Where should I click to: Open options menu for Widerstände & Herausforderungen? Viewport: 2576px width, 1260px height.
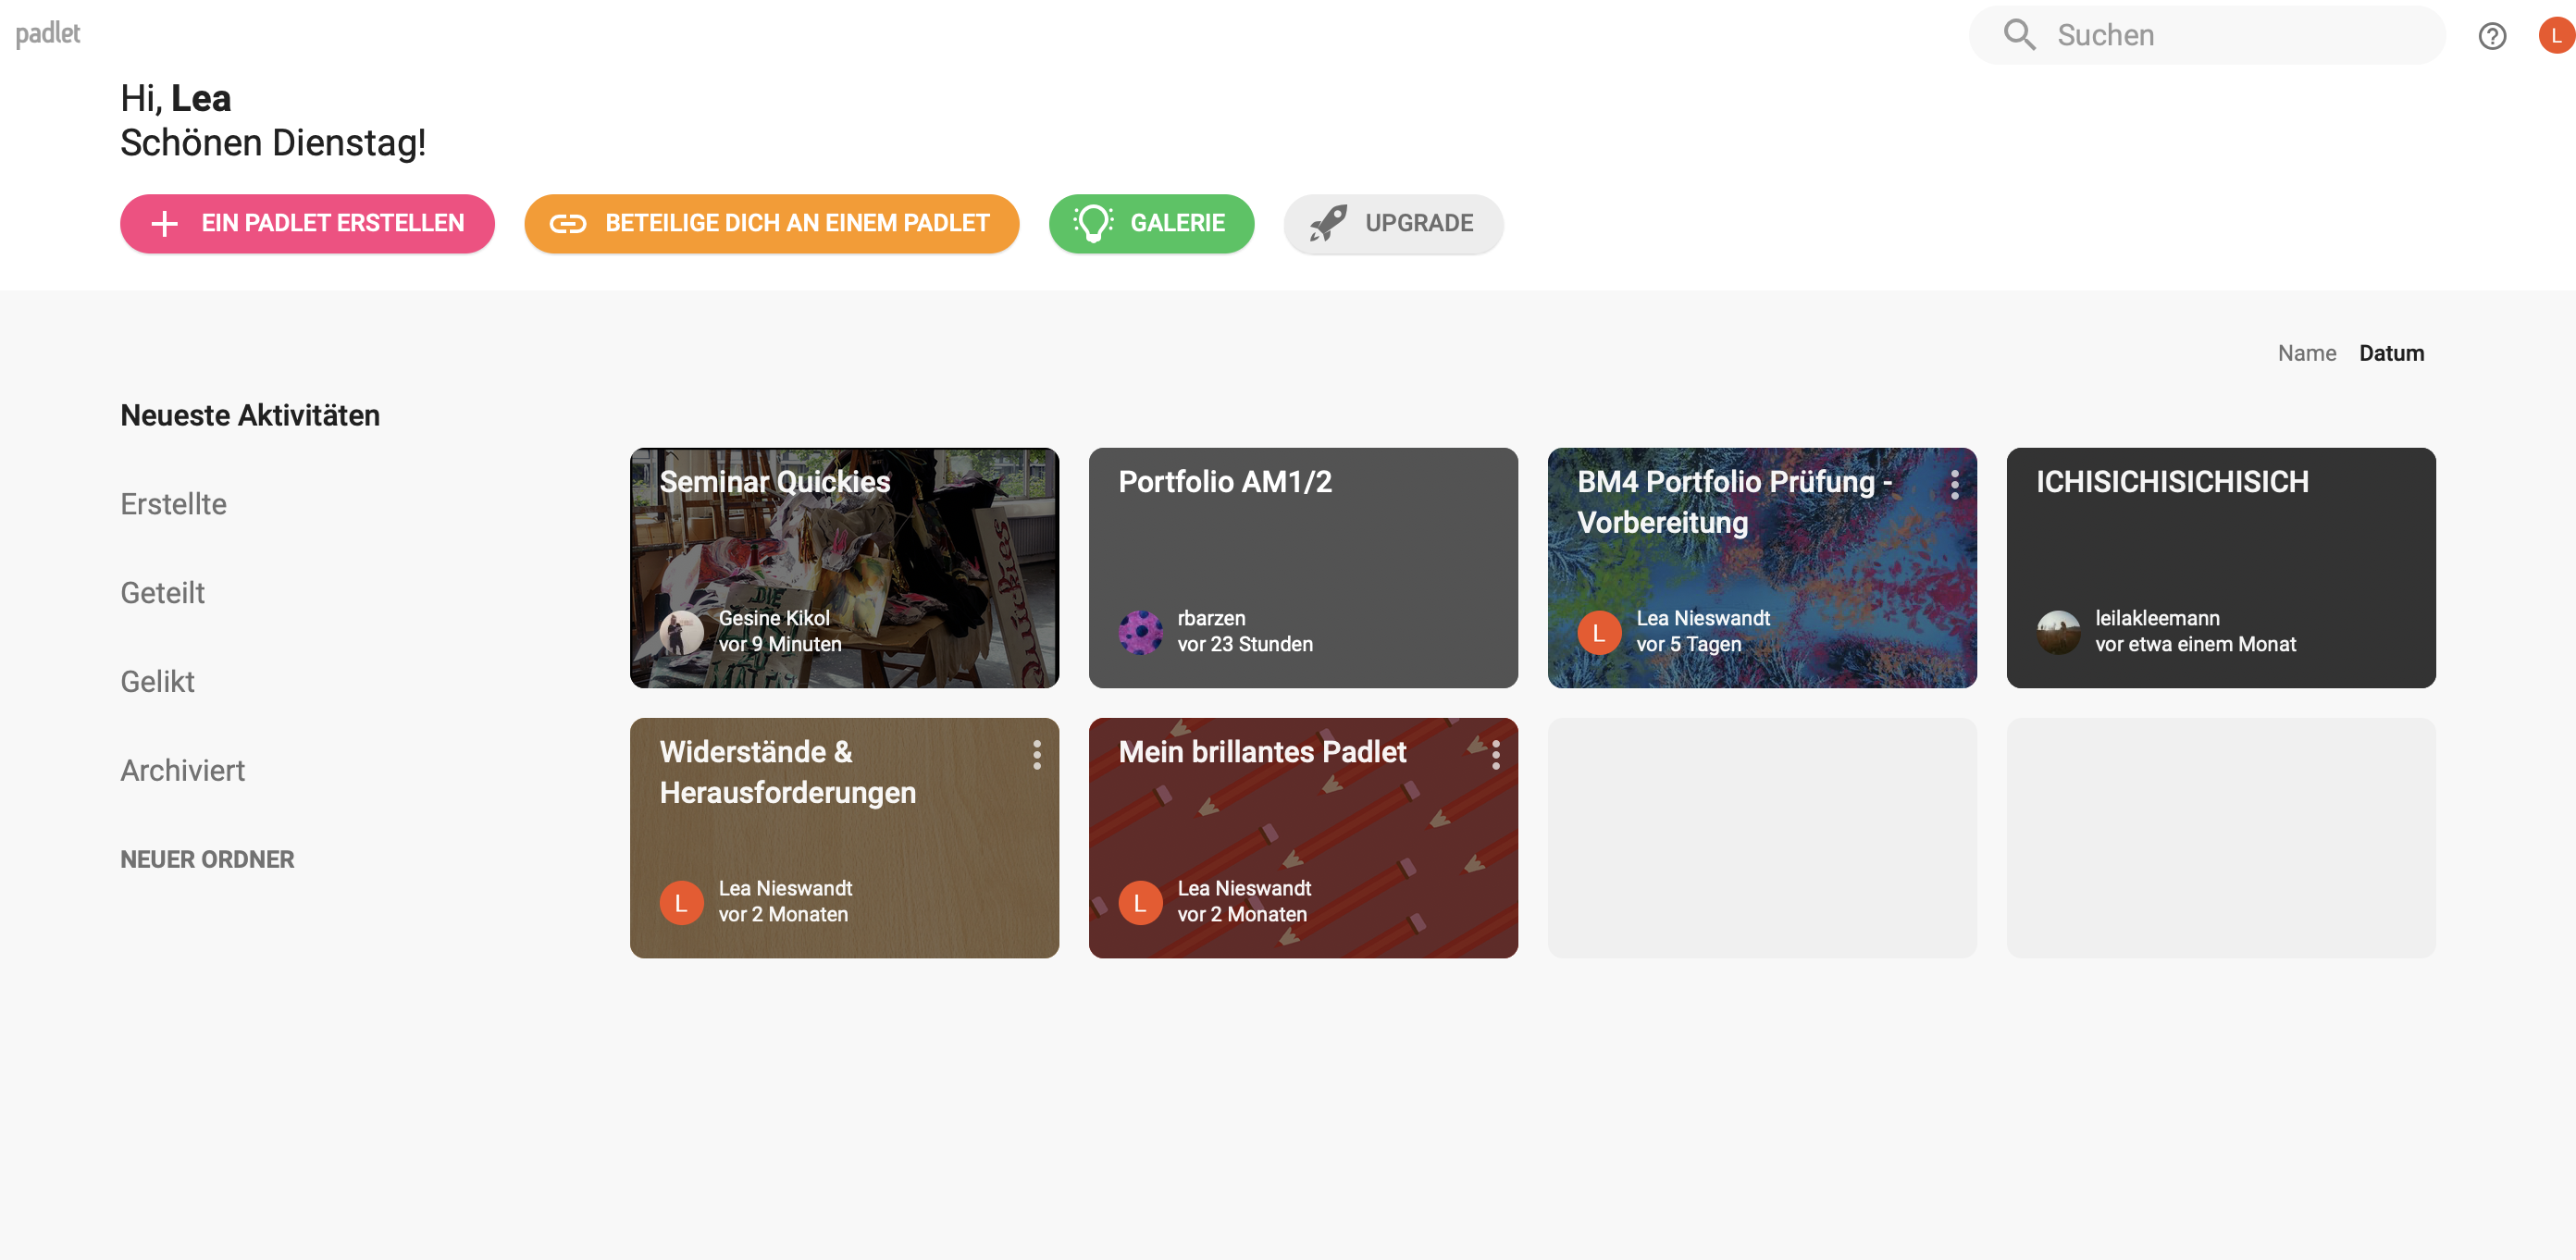coord(1036,755)
